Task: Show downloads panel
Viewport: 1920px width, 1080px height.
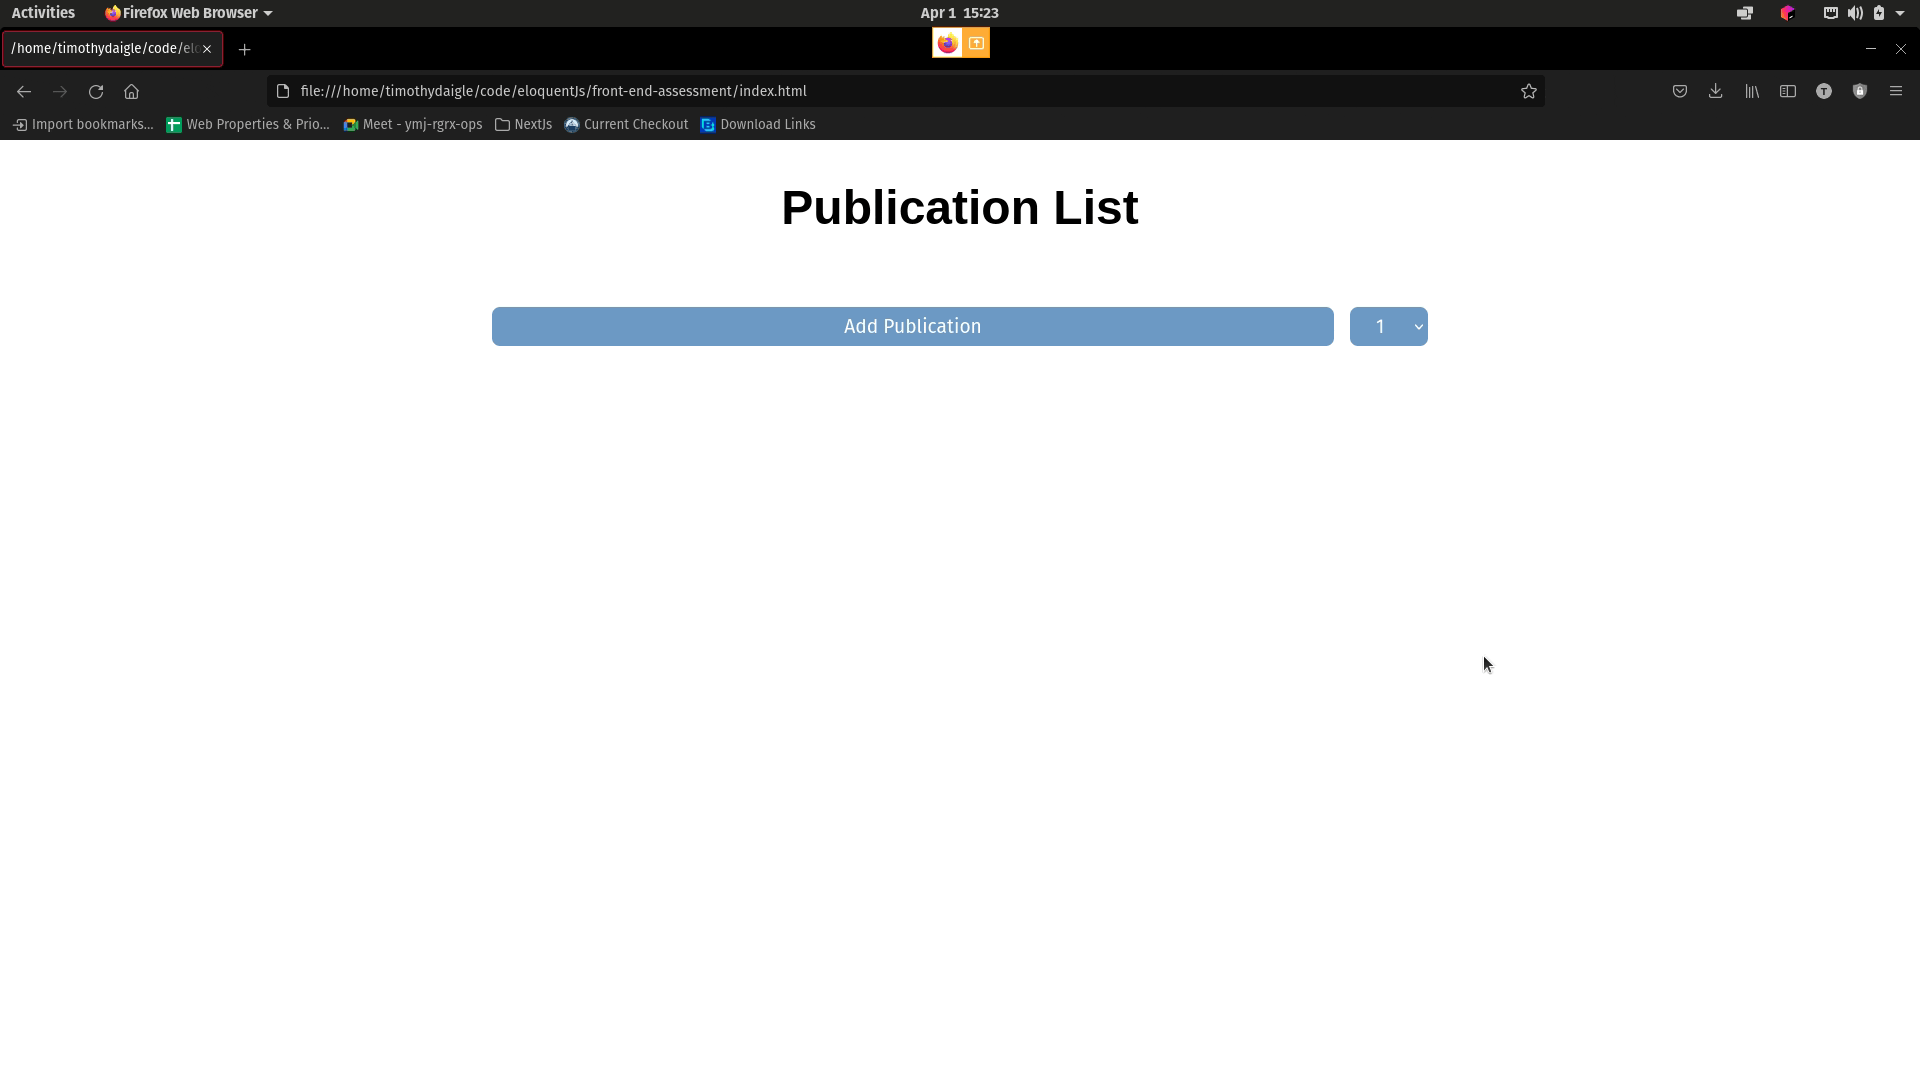Action: 1715,91
